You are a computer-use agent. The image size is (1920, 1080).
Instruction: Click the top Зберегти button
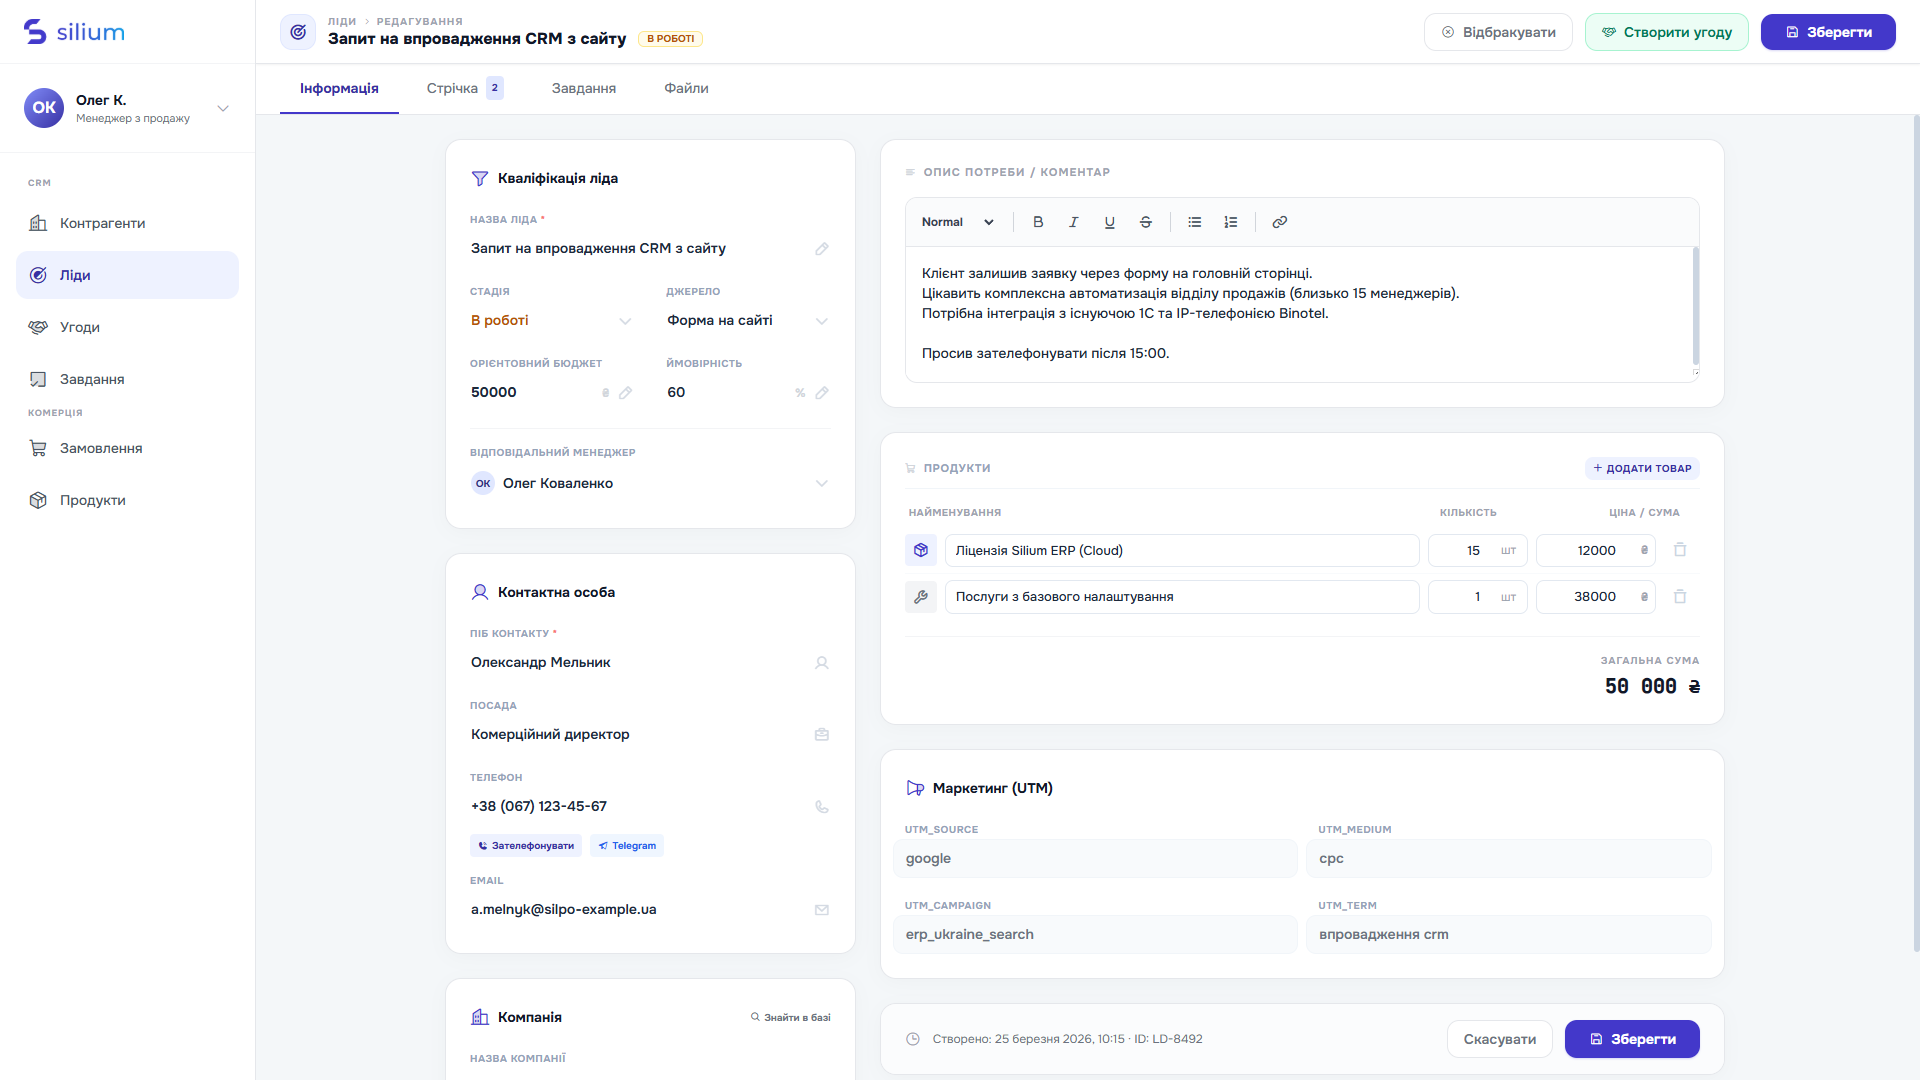click(x=1828, y=32)
